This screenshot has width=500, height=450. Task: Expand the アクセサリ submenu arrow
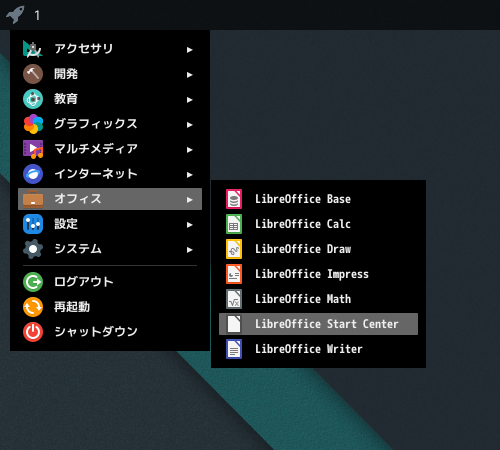190,50
